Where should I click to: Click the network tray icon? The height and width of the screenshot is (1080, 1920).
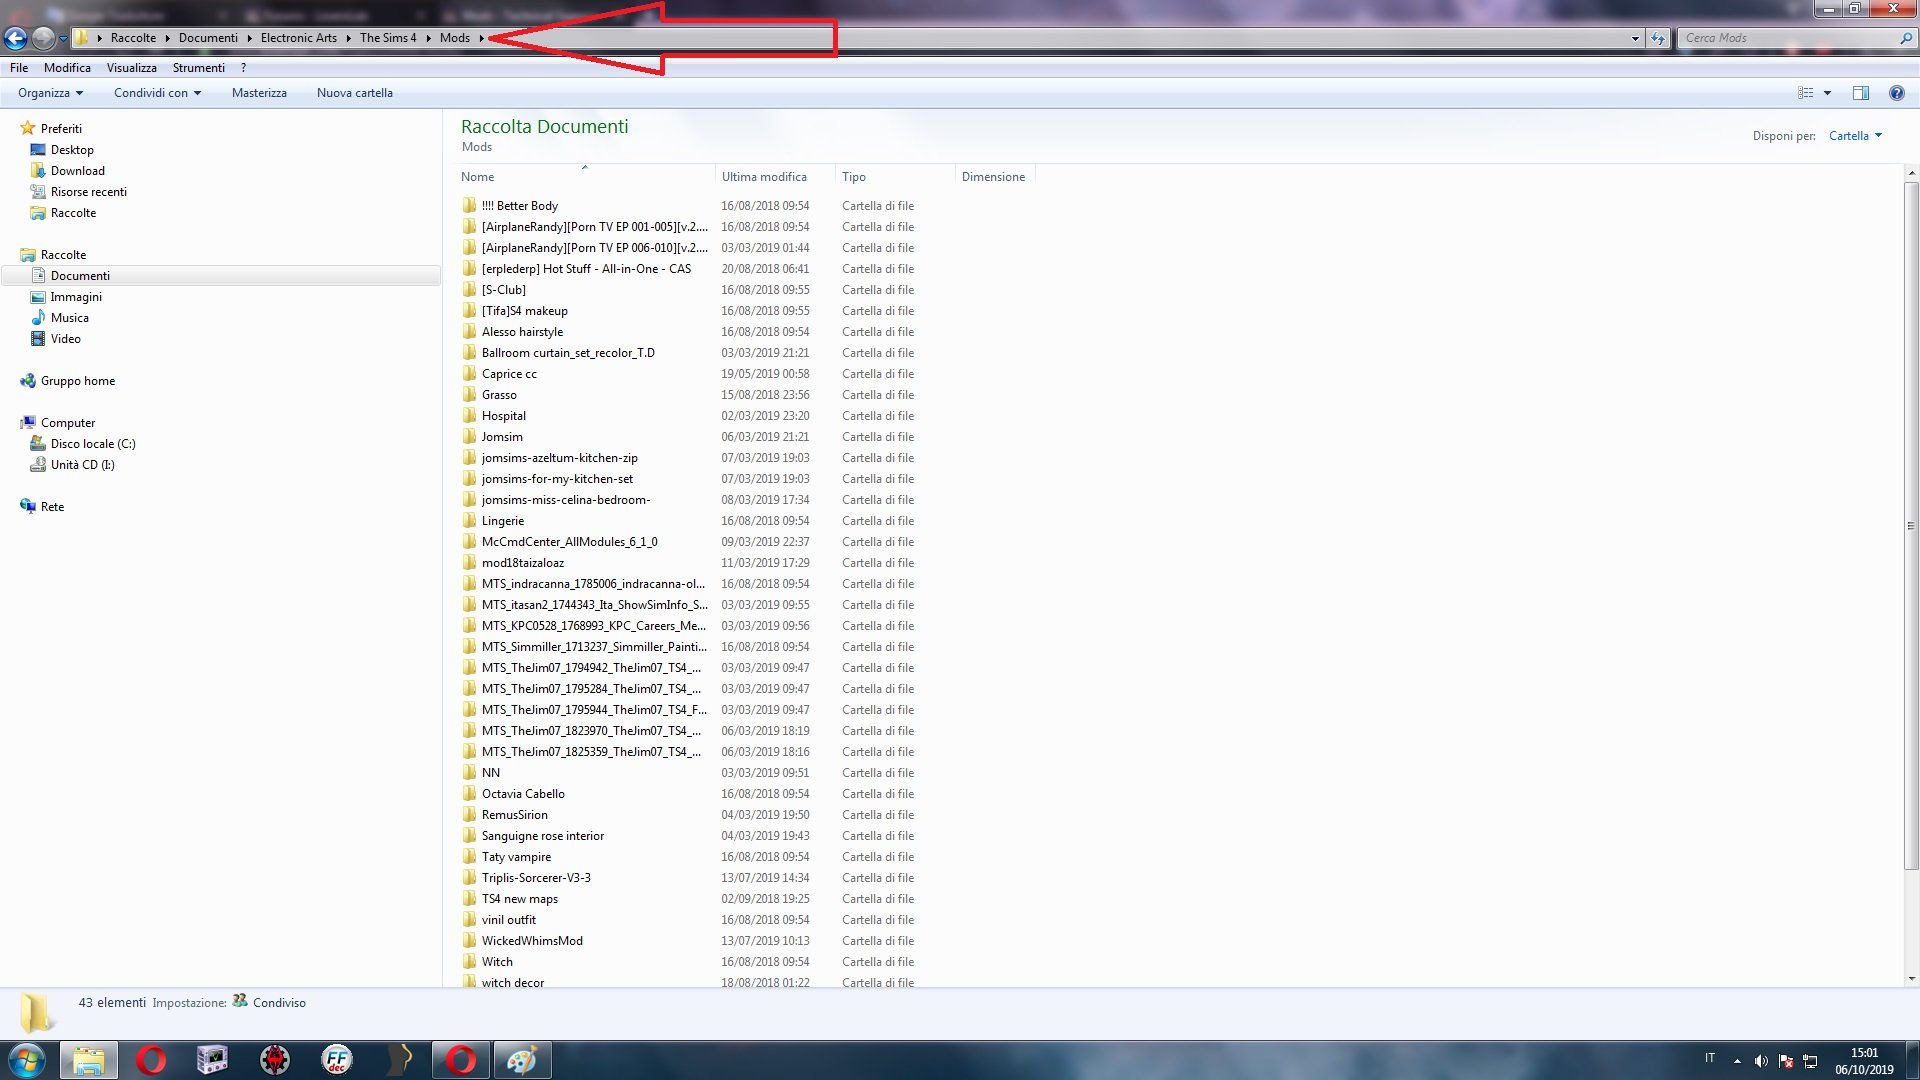pos(1810,1061)
